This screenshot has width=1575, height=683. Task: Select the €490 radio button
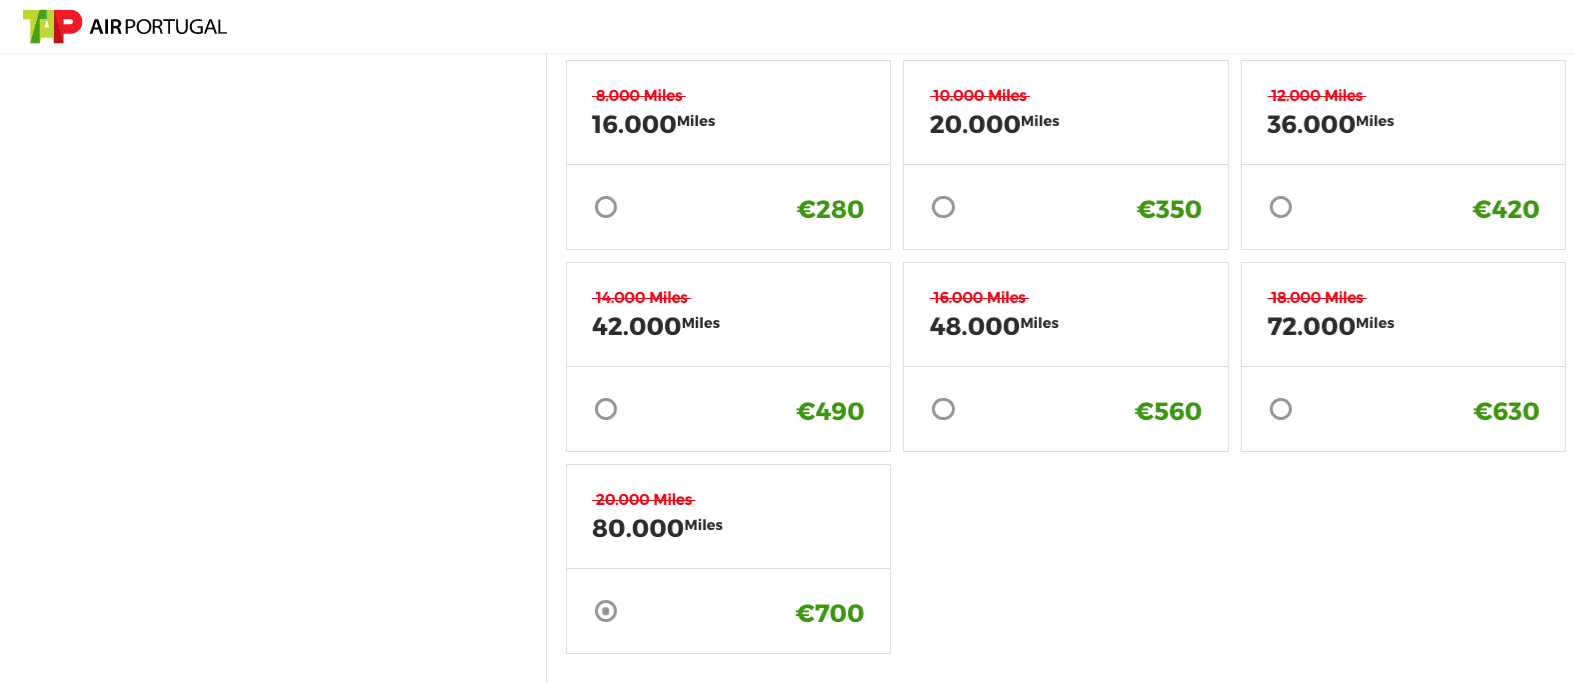coord(606,409)
